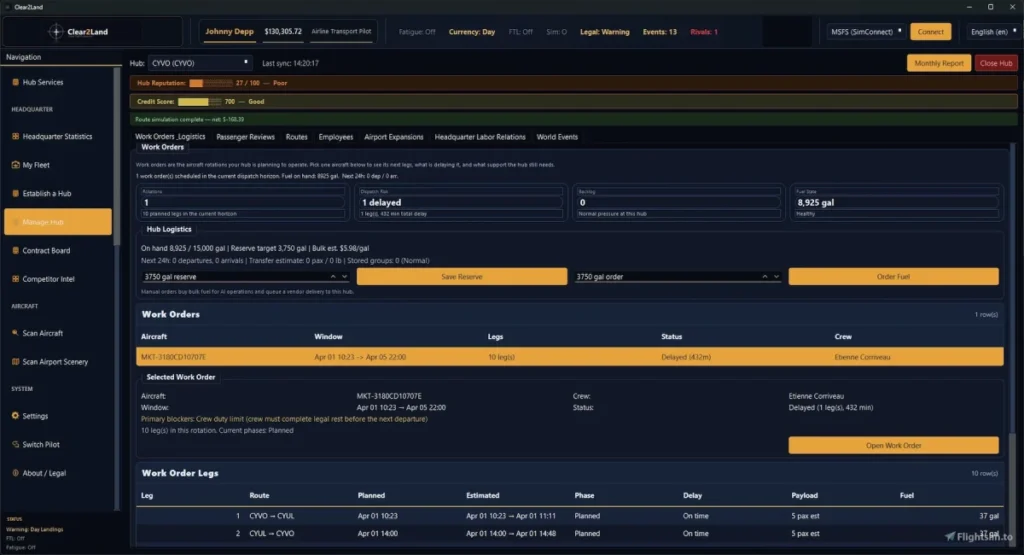Image resolution: width=1024 pixels, height=555 pixels.
Task: Select the Establish a Hub icon
Action: [15, 193]
